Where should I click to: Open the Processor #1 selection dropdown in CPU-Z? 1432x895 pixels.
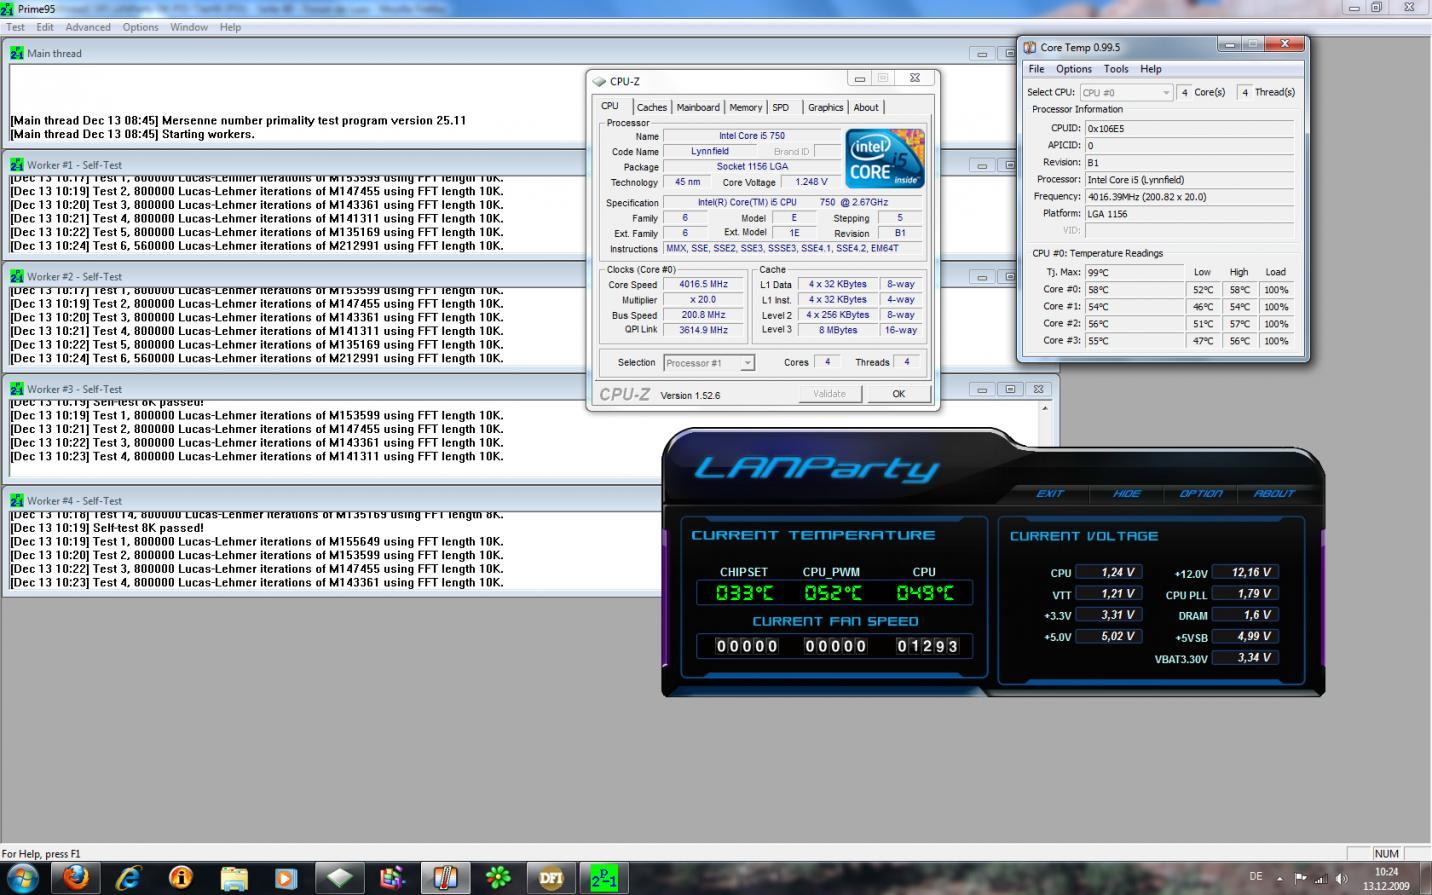[x=708, y=363]
